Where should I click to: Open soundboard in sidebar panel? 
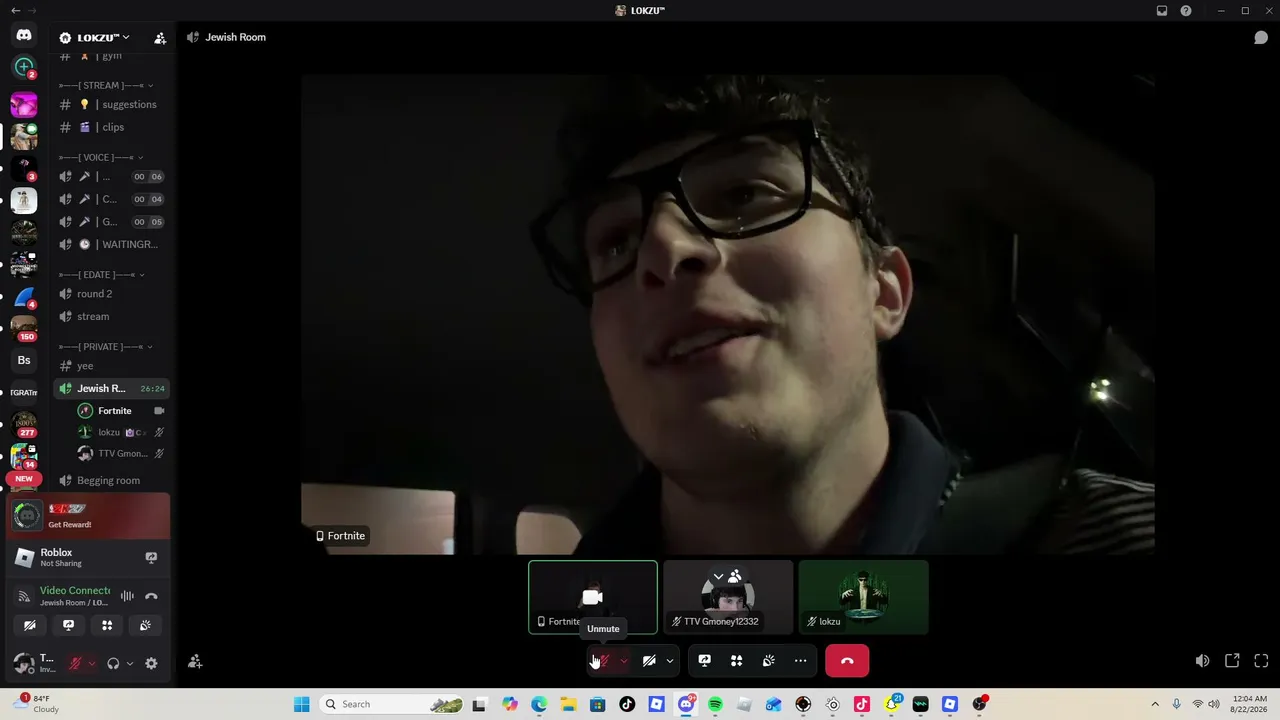(x=145, y=625)
